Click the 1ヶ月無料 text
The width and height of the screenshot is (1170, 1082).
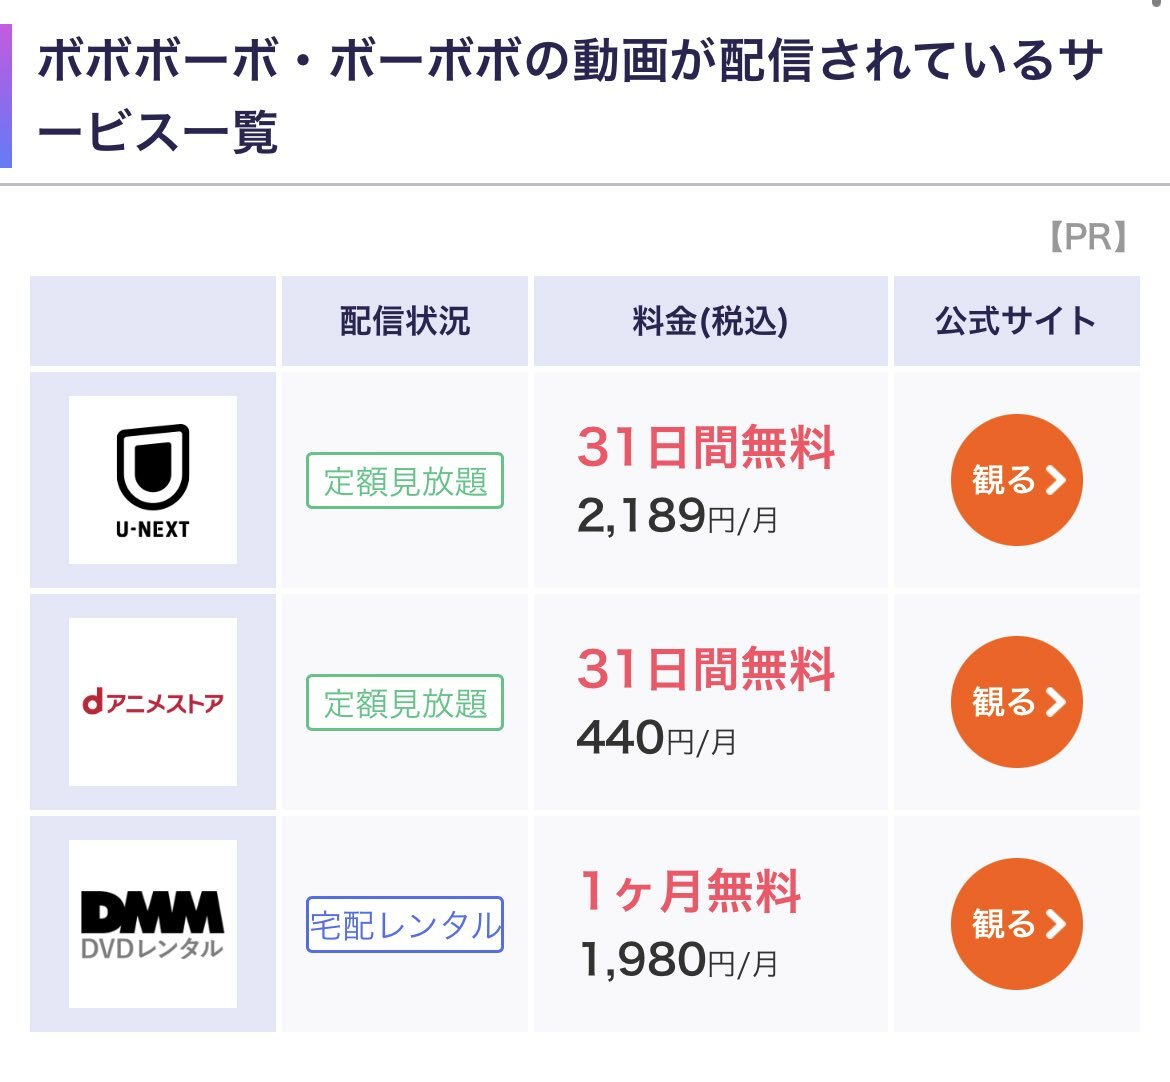click(690, 891)
